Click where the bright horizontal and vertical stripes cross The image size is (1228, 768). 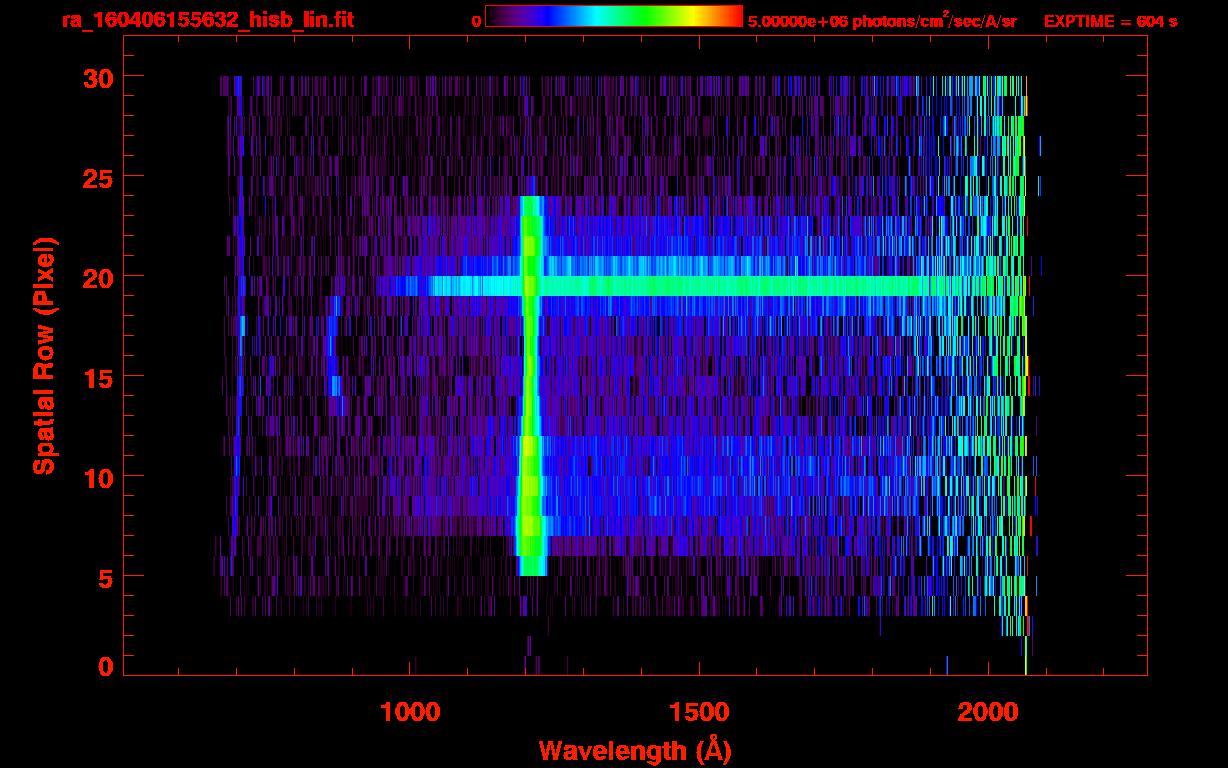530,286
